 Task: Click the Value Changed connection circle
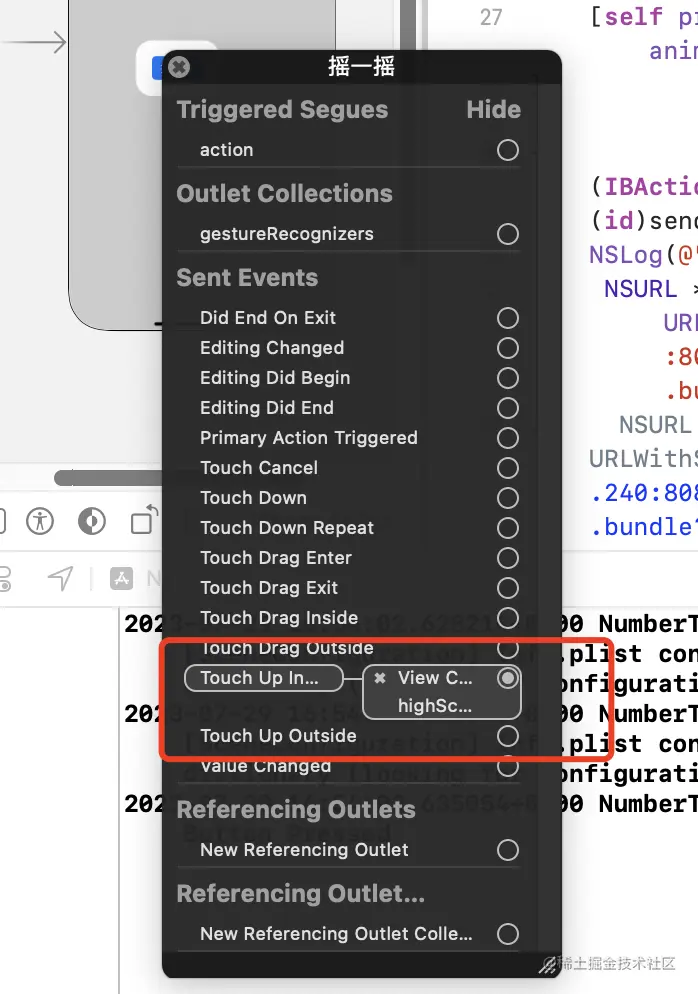[508, 766]
